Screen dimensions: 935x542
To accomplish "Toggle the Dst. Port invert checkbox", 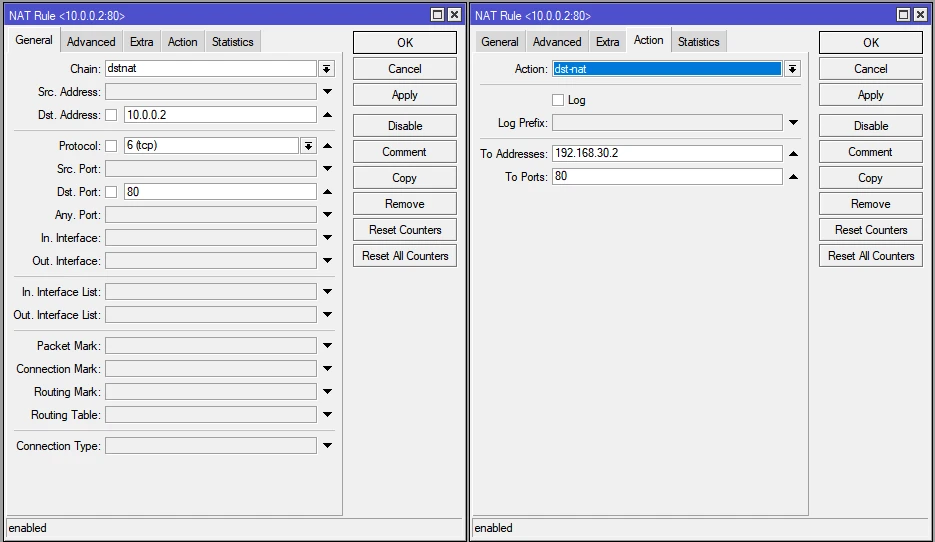I will (x=112, y=192).
